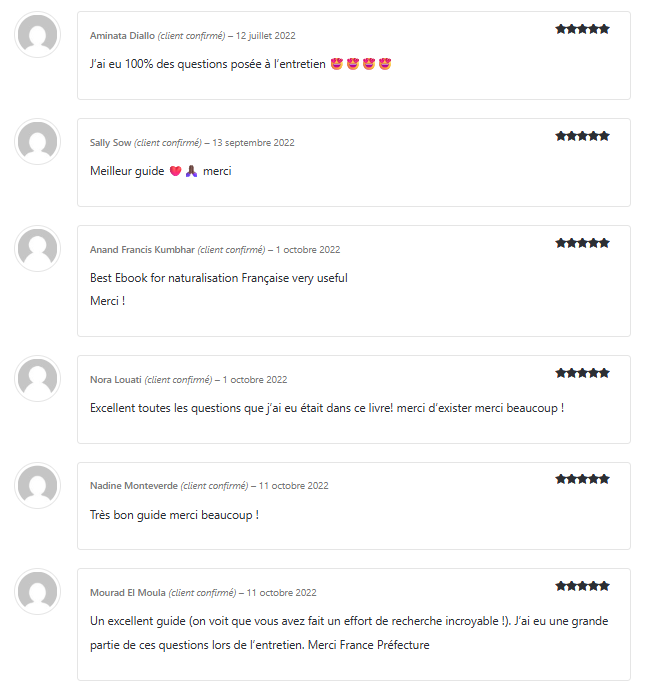Click the reviewer name Sally Sow
Screen dimensions: 645x698
pos(110,143)
